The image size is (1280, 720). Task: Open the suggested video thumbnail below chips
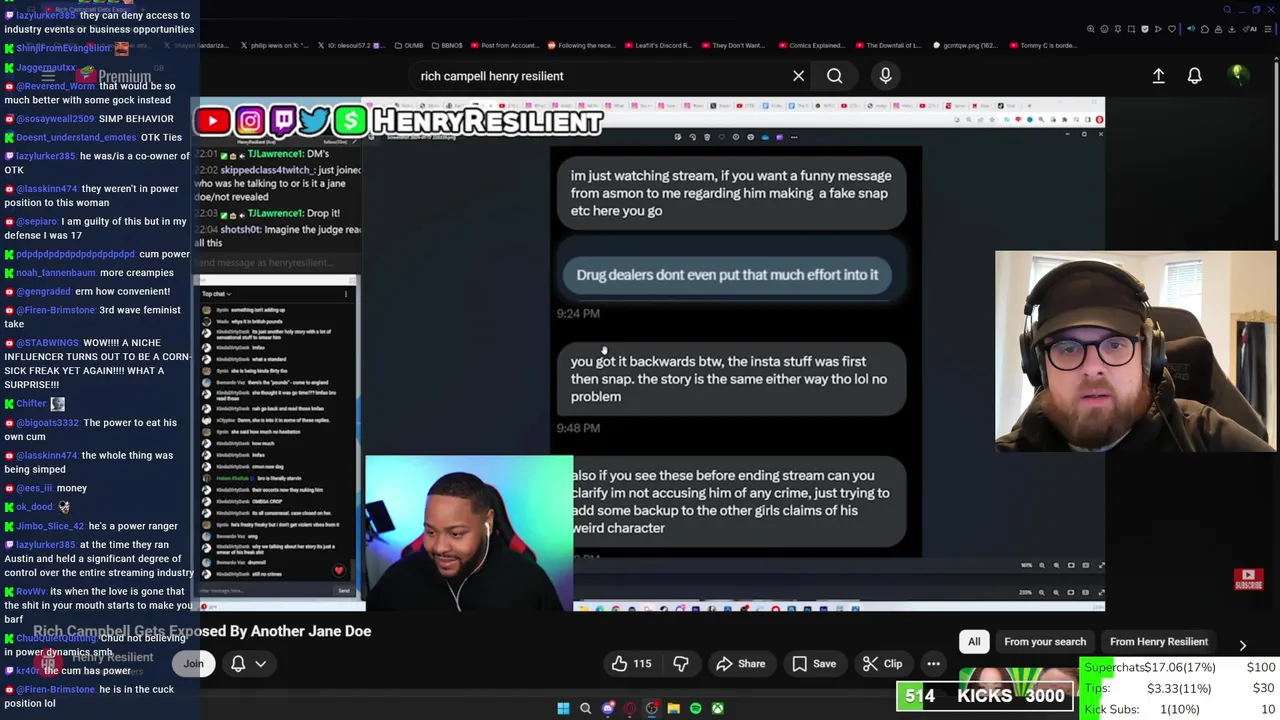pyautogui.click(x=1017, y=681)
